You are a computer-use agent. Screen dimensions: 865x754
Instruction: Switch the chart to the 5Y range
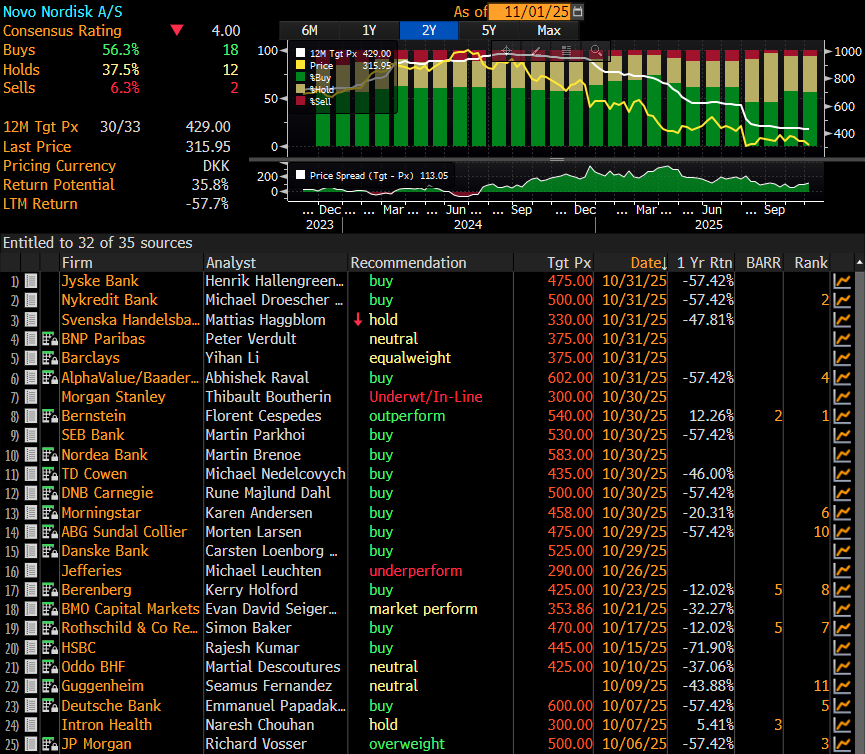pyautogui.click(x=489, y=30)
